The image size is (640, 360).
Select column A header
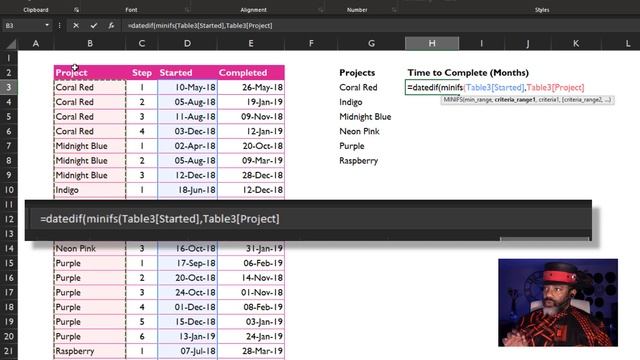point(36,43)
